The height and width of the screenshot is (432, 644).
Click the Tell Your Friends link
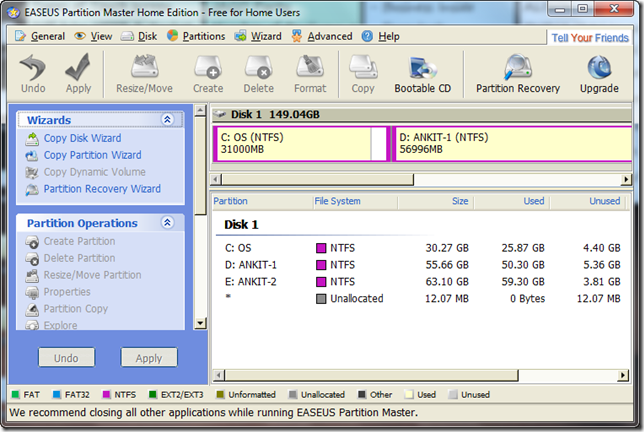[590, 38]
